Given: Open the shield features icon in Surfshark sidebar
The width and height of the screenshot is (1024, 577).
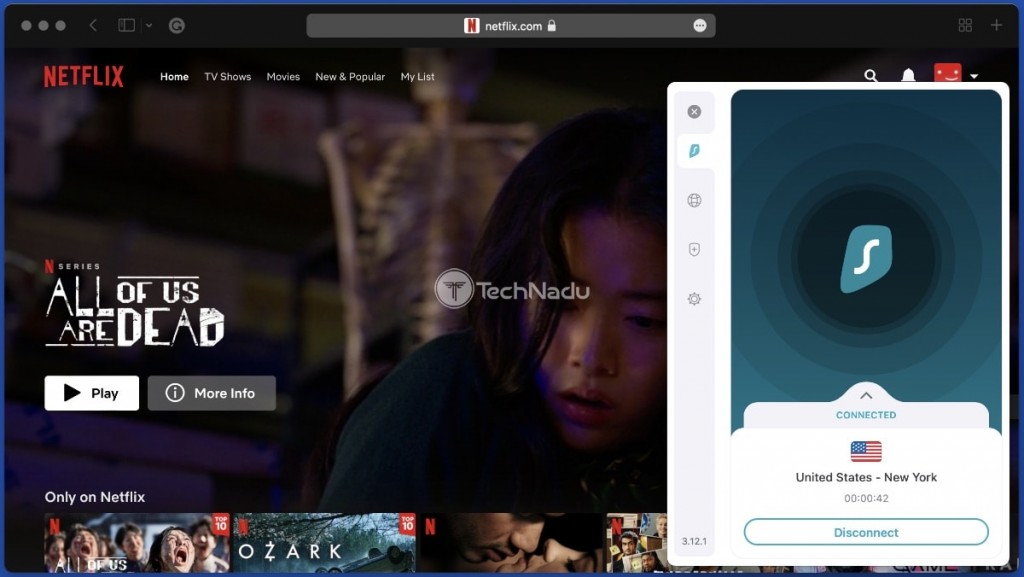Looking at the screenshot, I should click(694, 249).
